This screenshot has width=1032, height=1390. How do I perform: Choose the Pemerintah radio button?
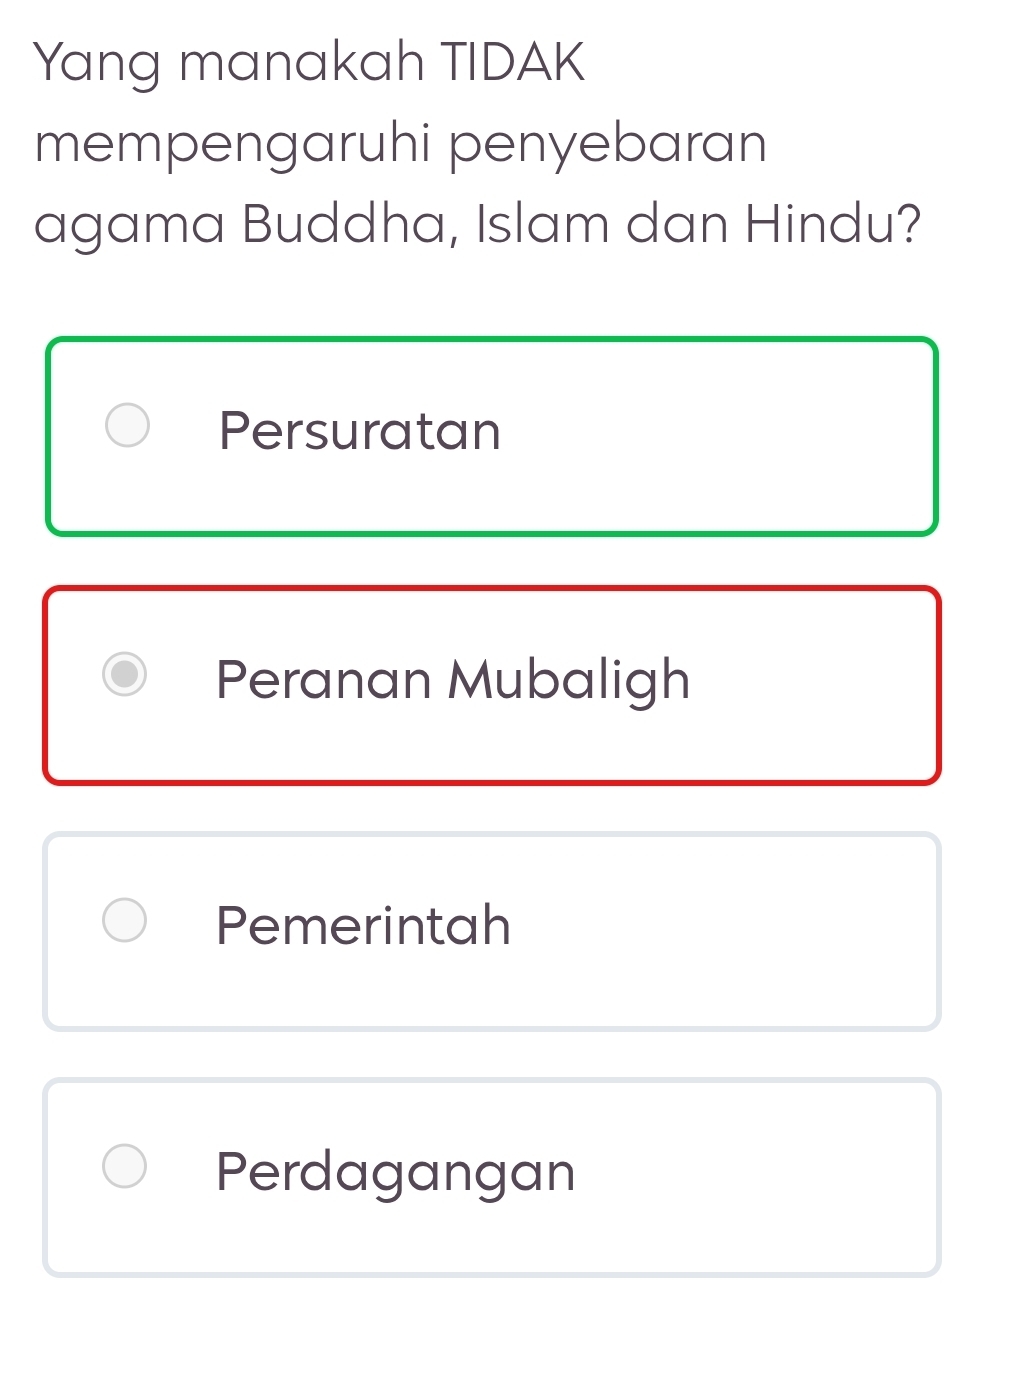point(125,920)
